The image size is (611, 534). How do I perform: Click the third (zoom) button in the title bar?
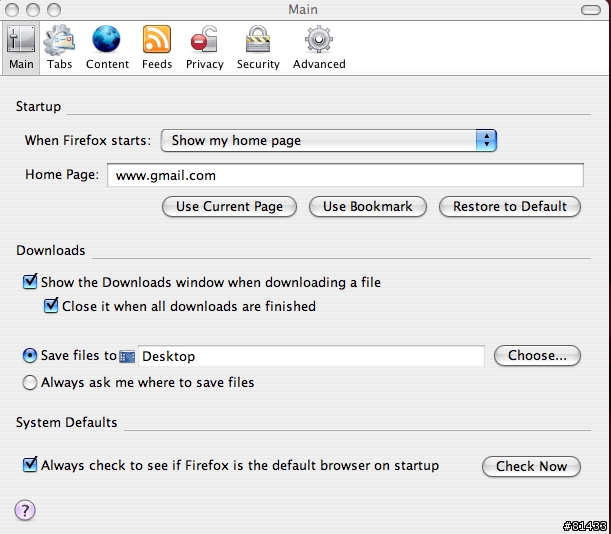click(54, 10)
